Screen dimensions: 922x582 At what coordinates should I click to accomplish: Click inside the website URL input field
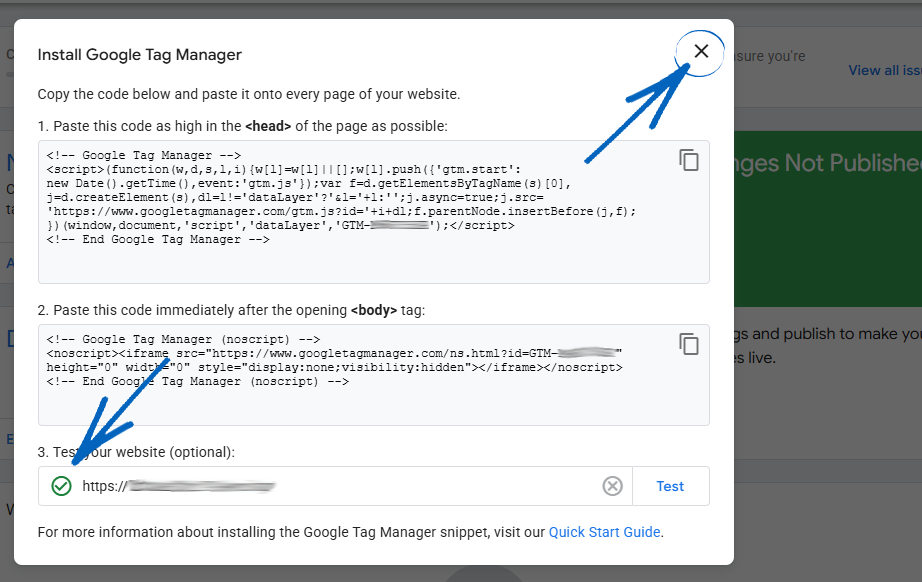[x=335, y=486]
